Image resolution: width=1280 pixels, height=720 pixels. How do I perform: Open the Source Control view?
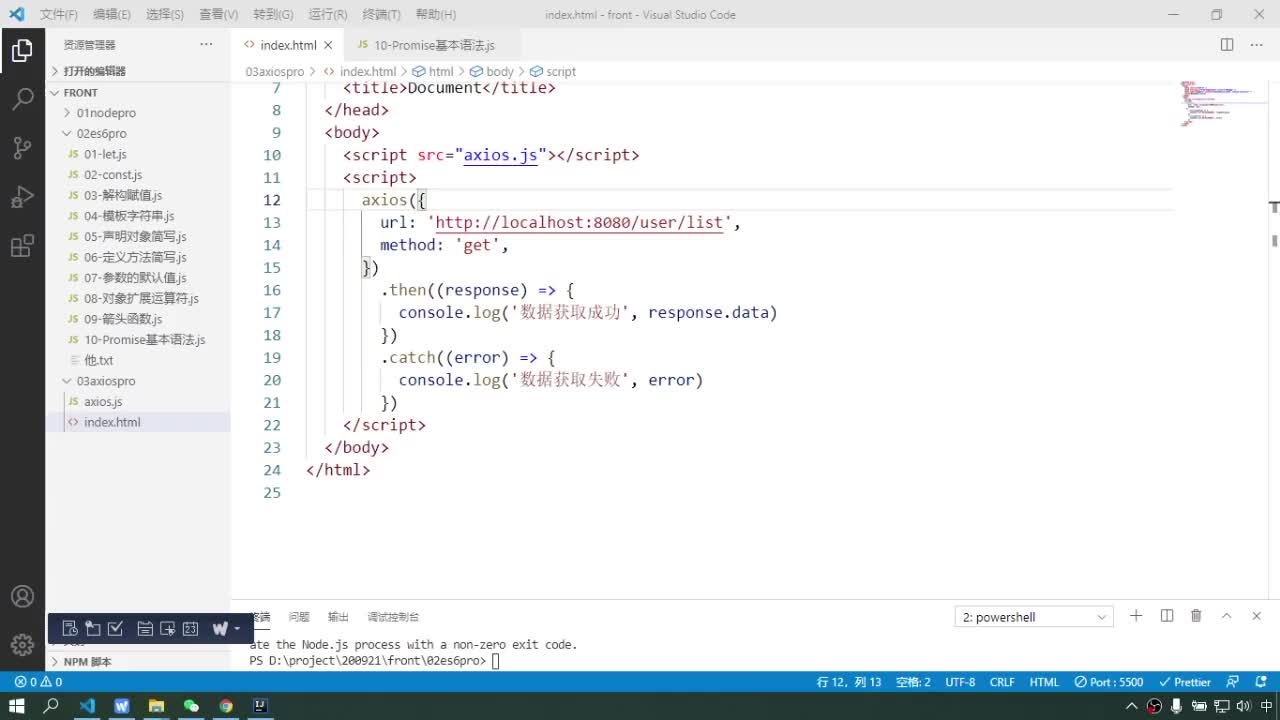22,148
